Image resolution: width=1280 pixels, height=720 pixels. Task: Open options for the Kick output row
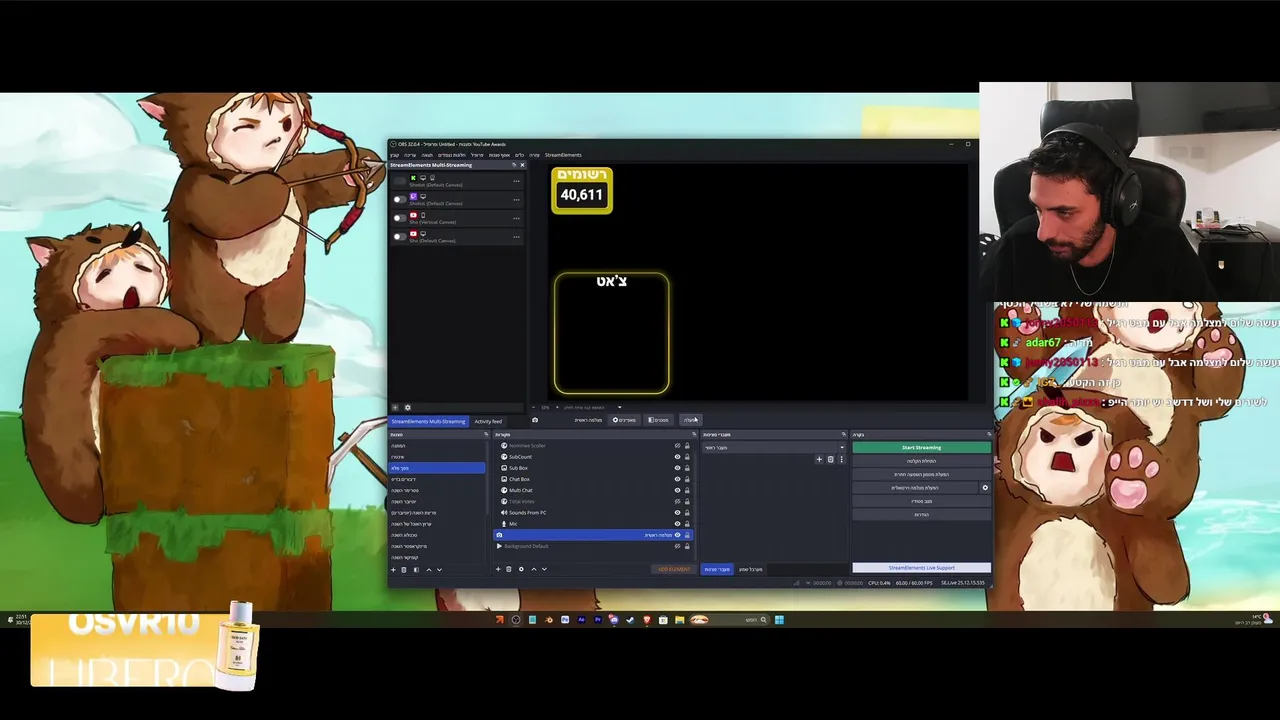tap(516, 181)
